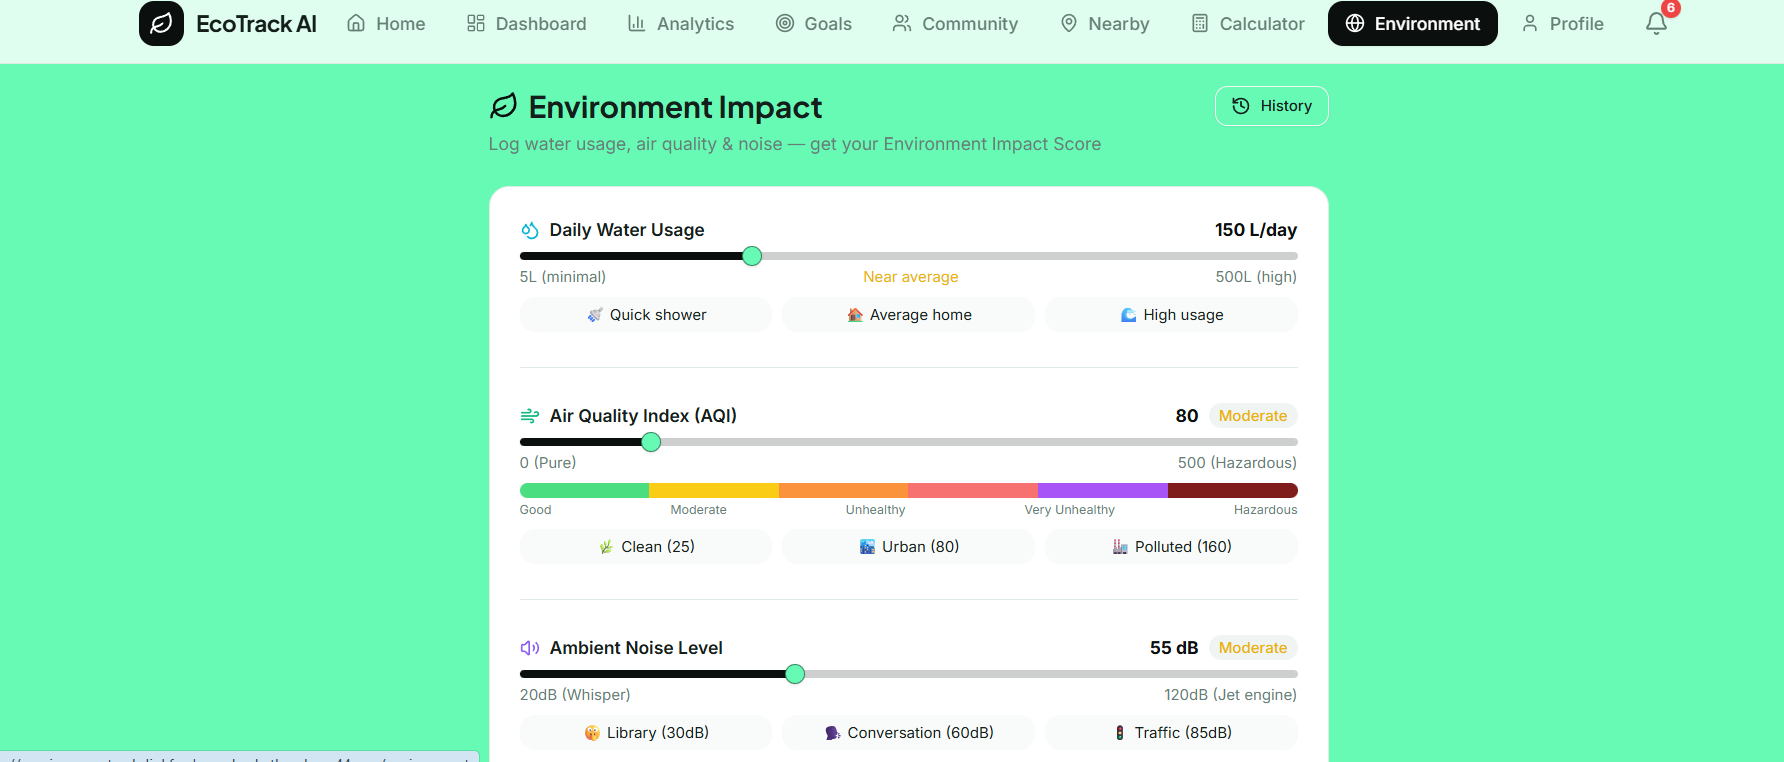The height and width of the screenshot is (762, 1784).
Task: Open the notifications bell icon
Action: point(1656,23)
